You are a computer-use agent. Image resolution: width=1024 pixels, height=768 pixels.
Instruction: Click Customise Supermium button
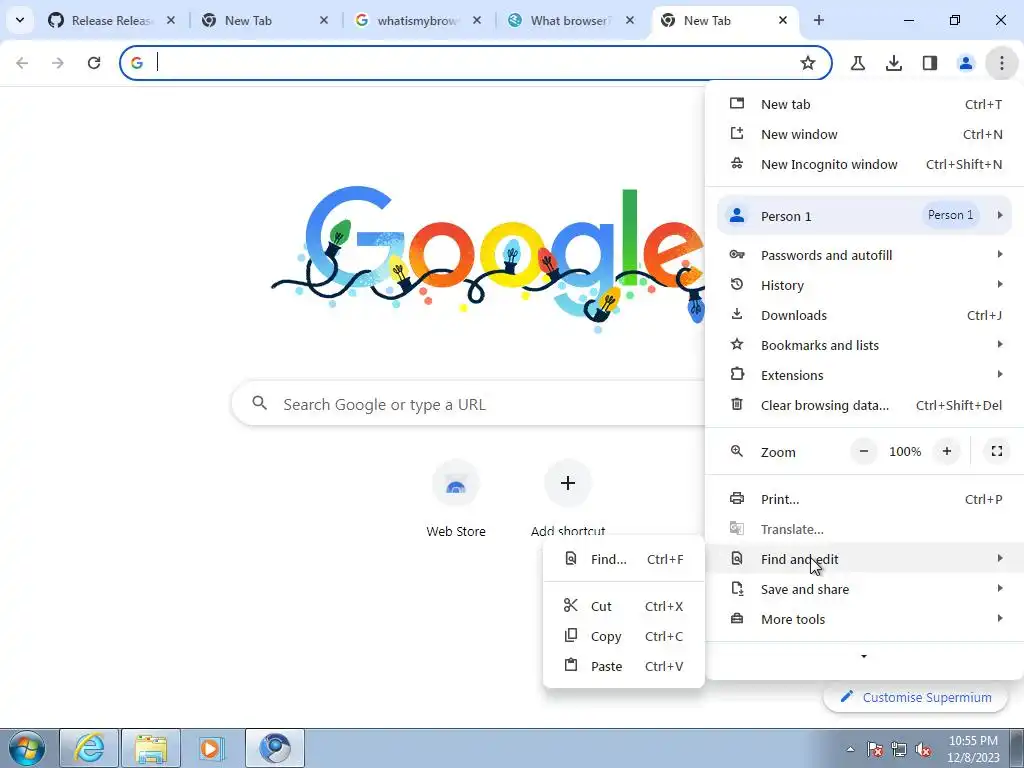tap(916, 697)
